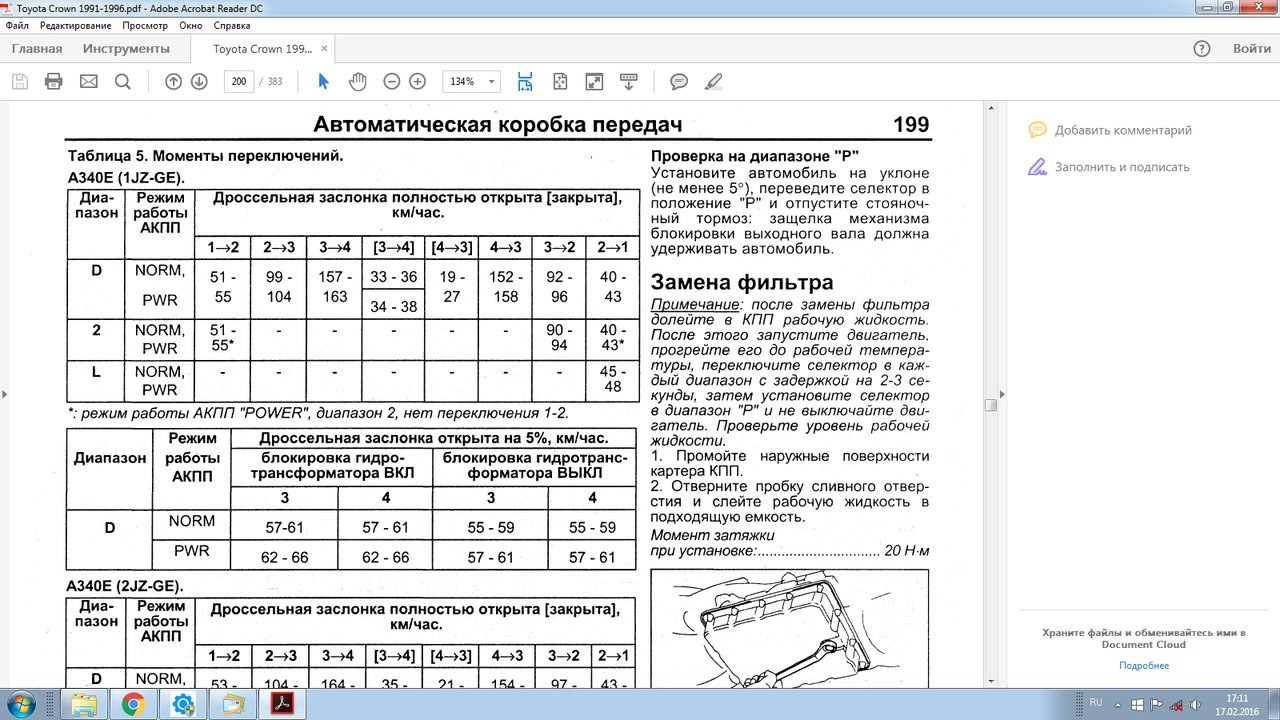1280x720 pixels.
Task: Zoom out with the minus icon
Action: (392, 81)
